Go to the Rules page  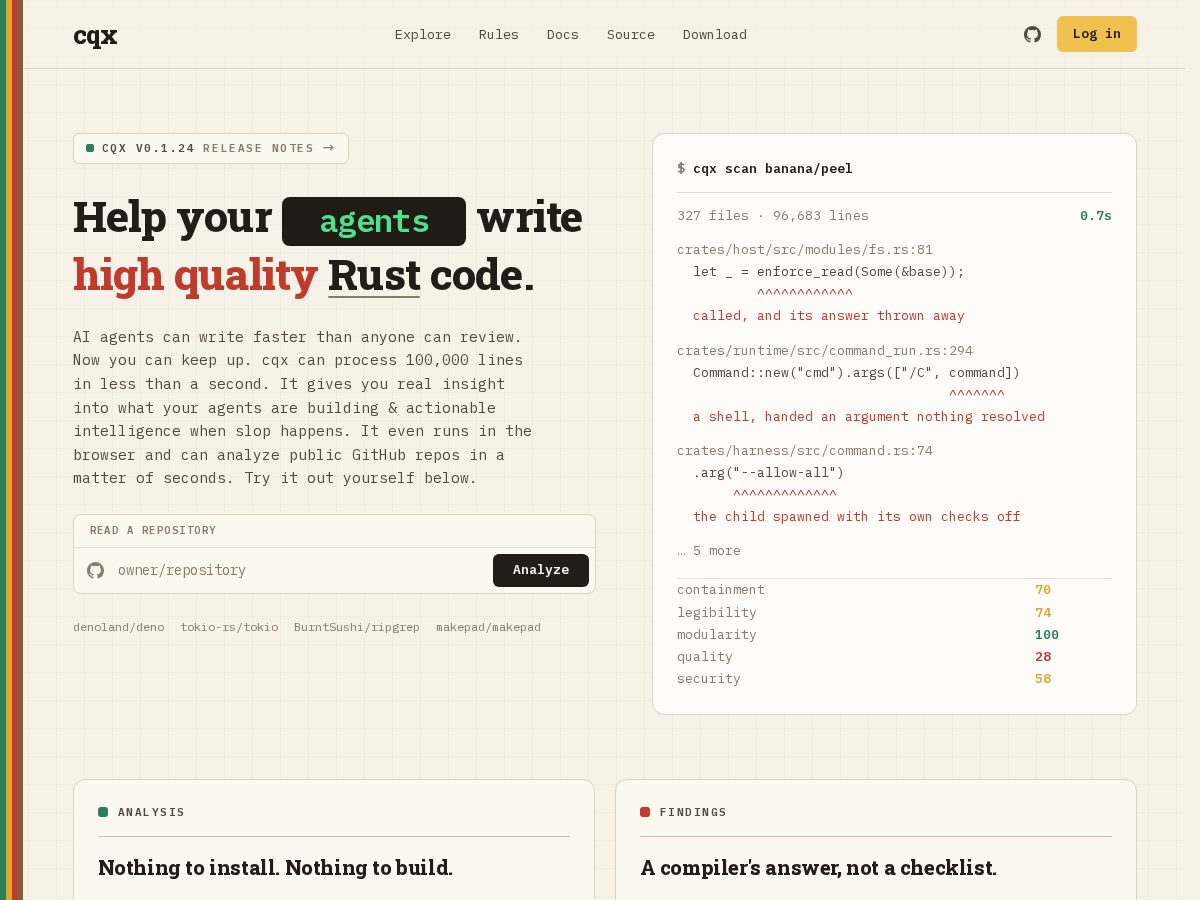click(x=499, y=34)
